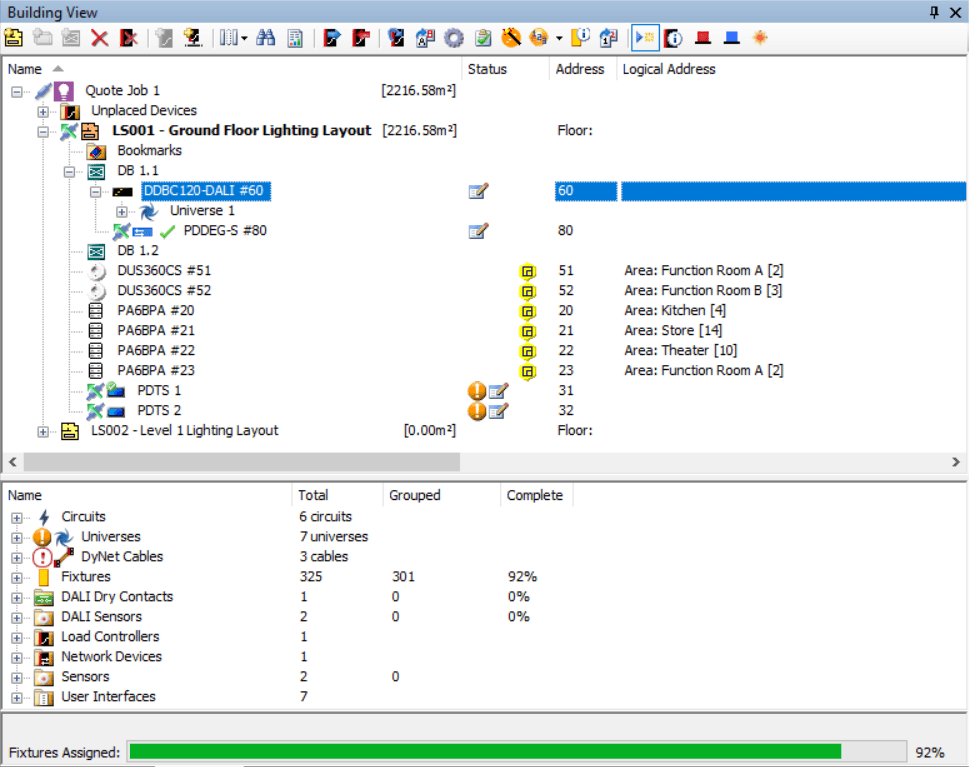The width and height of the screenshot is (969, 767).
Task: Click the yellow status badge for DUS360CS #51
Action: click(x=527, y=271)
